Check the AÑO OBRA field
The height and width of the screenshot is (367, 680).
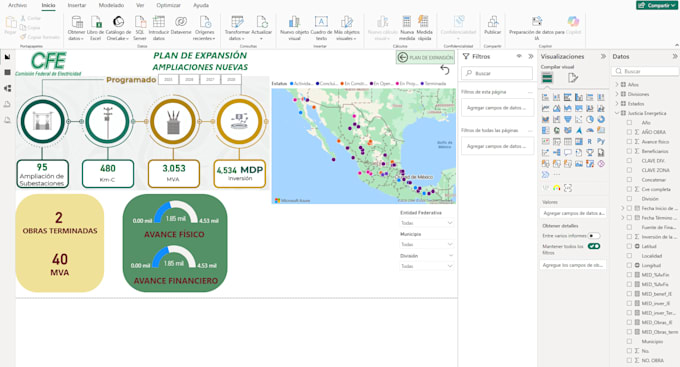pos(629,132)
